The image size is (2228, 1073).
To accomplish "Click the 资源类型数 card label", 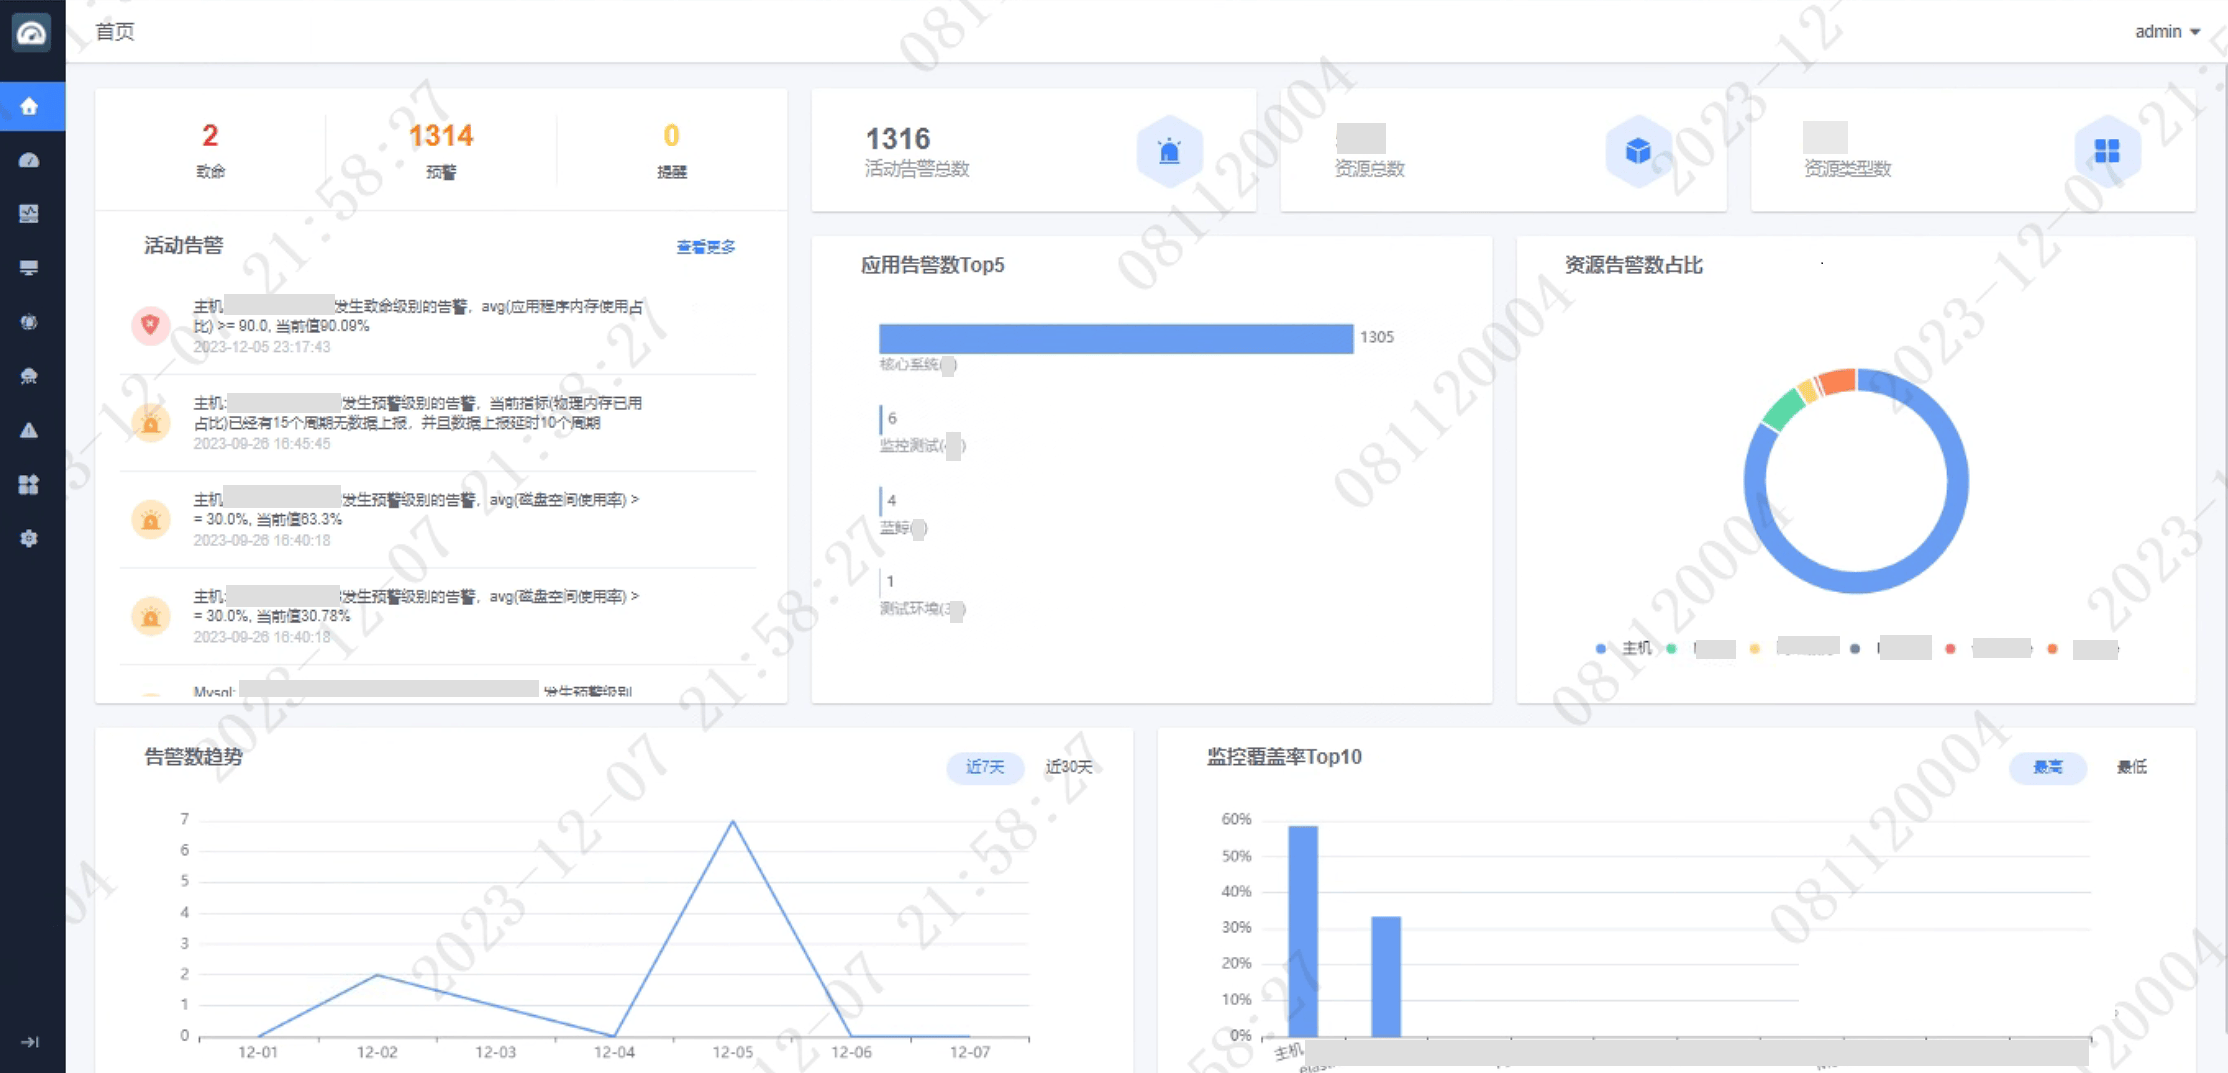I will click(x=1847, y=169).
